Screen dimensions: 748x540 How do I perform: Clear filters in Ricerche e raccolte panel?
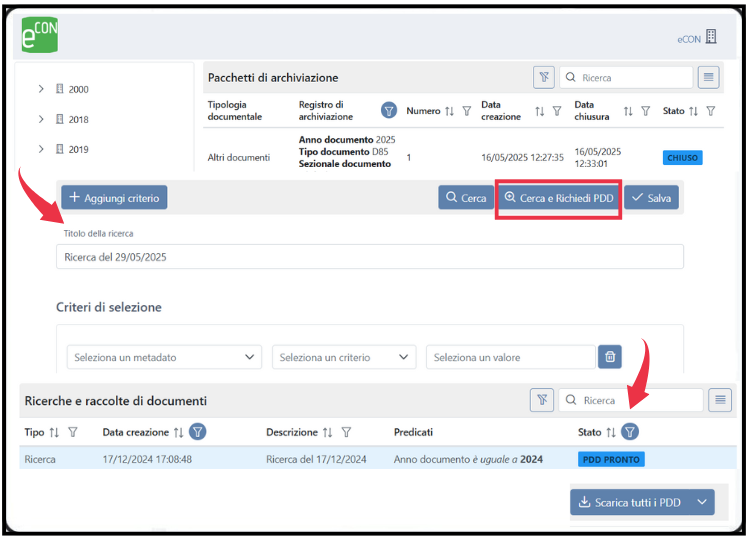point(541,400)
